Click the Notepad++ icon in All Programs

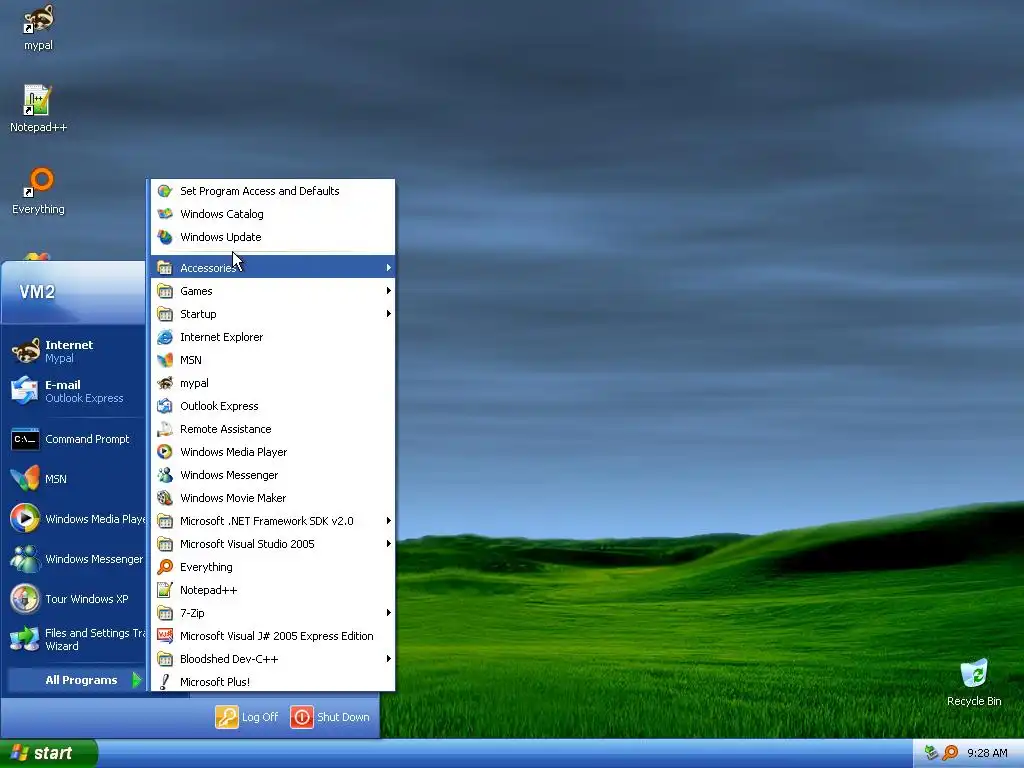pos(165,590)
